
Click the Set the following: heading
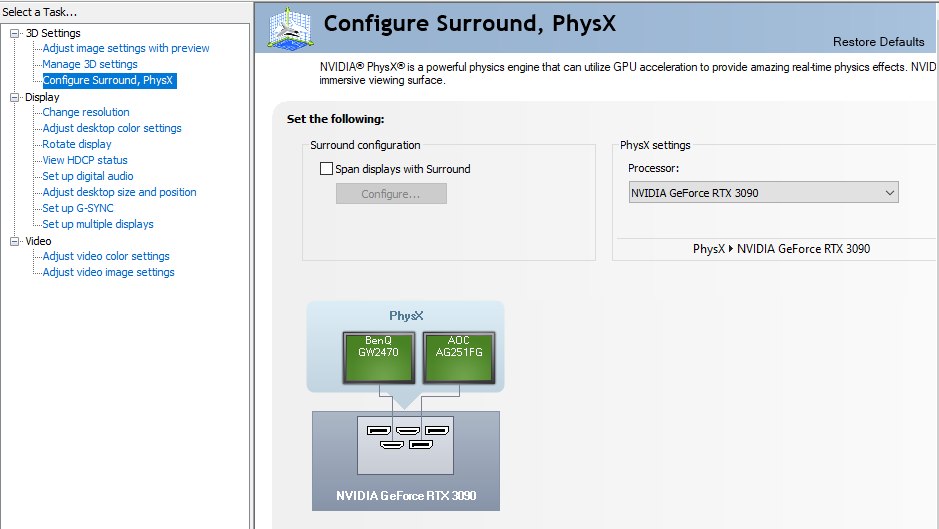(x=335, y=119)
